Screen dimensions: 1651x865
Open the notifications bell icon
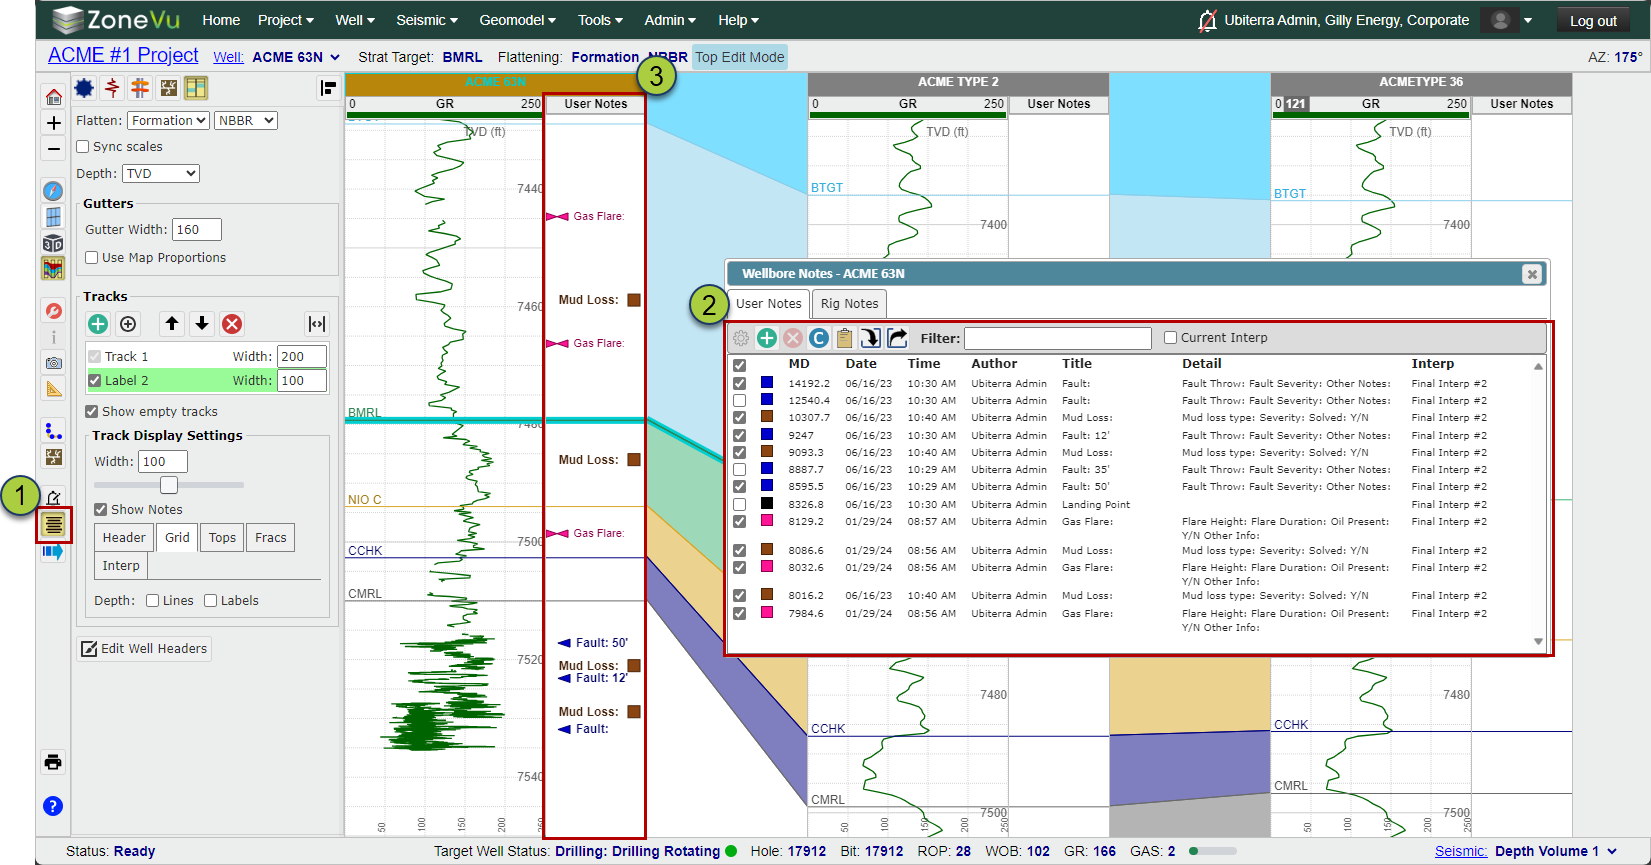1207,21
